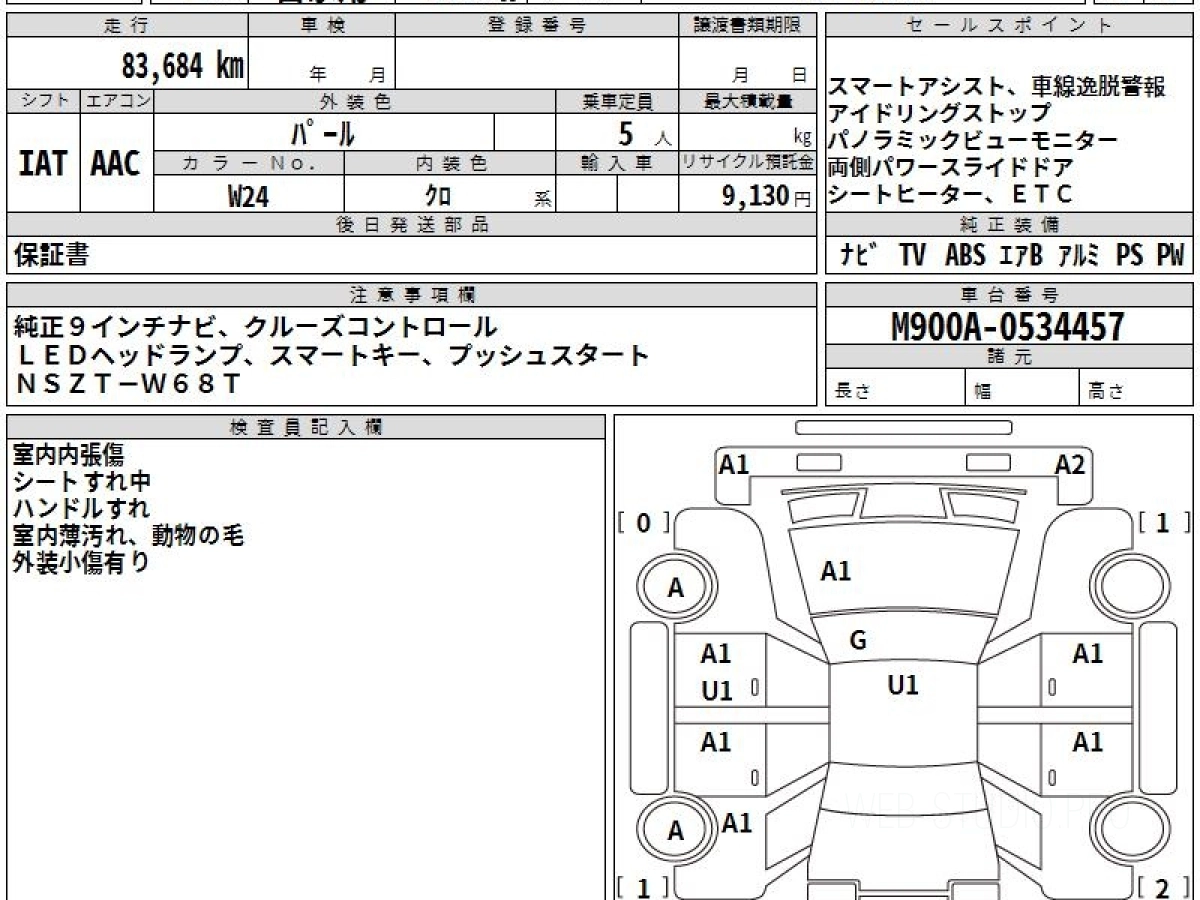Click the [ 0 ] tyre indicator

click(643, 523)
